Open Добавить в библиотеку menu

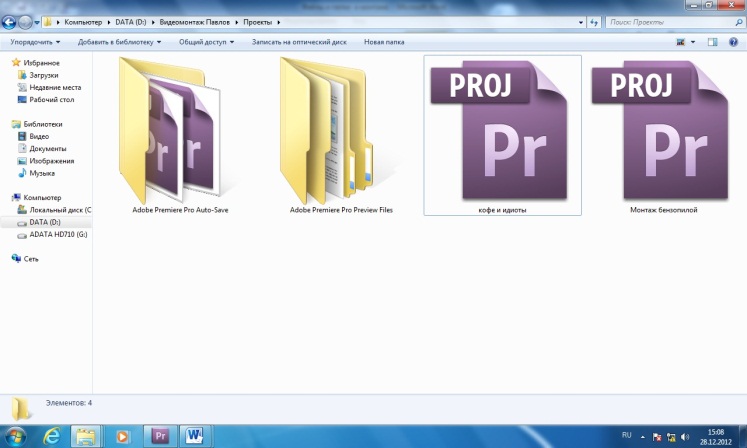point(119,42)
